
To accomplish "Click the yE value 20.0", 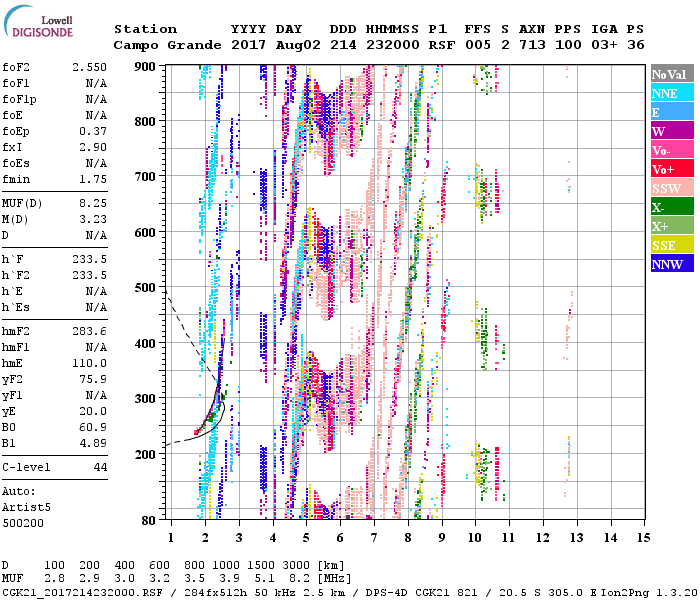I will click(93, 411).
